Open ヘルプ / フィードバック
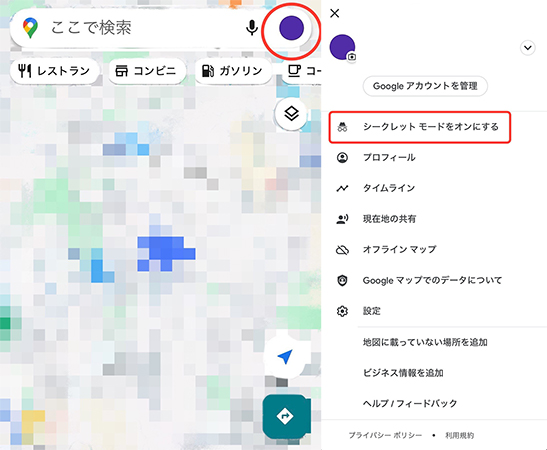 pyautogui.click(x=410, y=403)
